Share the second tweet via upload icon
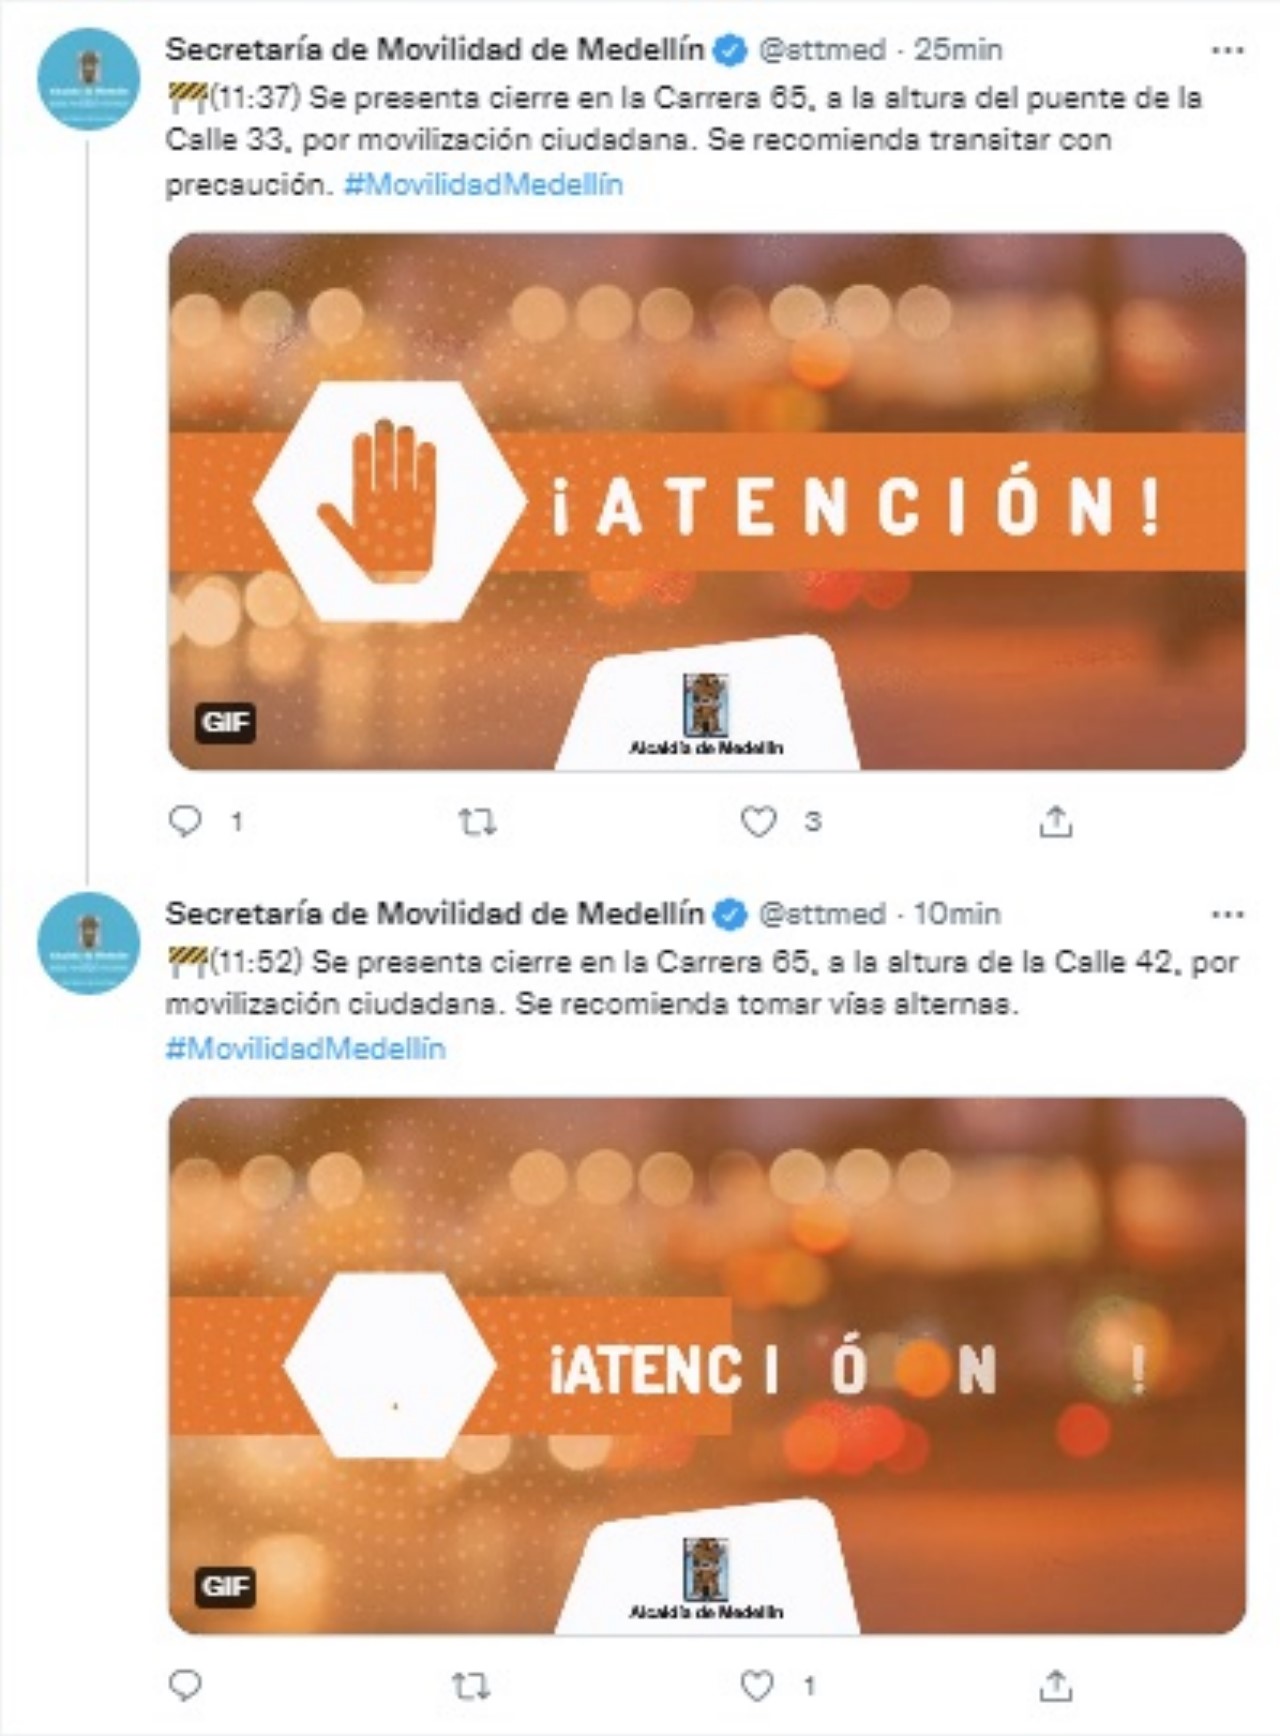1280x1736 pixels. [1056, 1685]
